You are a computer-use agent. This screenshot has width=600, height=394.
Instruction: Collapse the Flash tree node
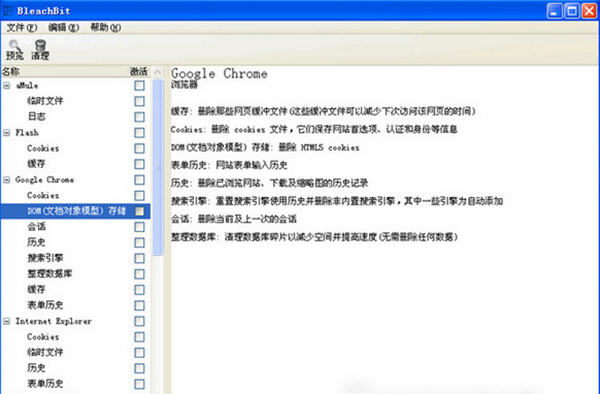click(x=7, y=133)
